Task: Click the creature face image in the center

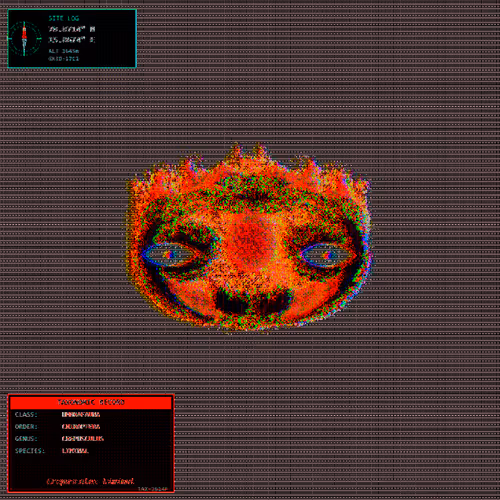Action: [x=248, y=237]
